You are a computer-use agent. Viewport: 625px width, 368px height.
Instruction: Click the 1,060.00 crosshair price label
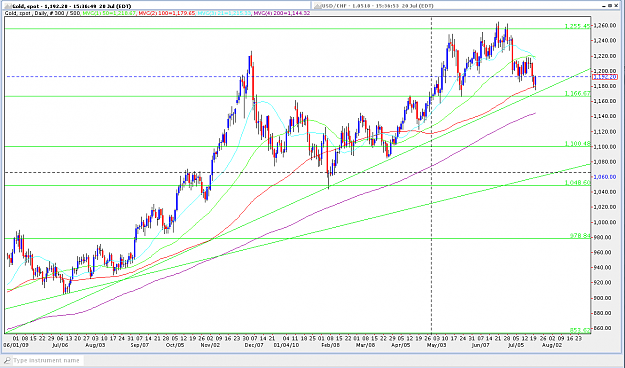605,177
